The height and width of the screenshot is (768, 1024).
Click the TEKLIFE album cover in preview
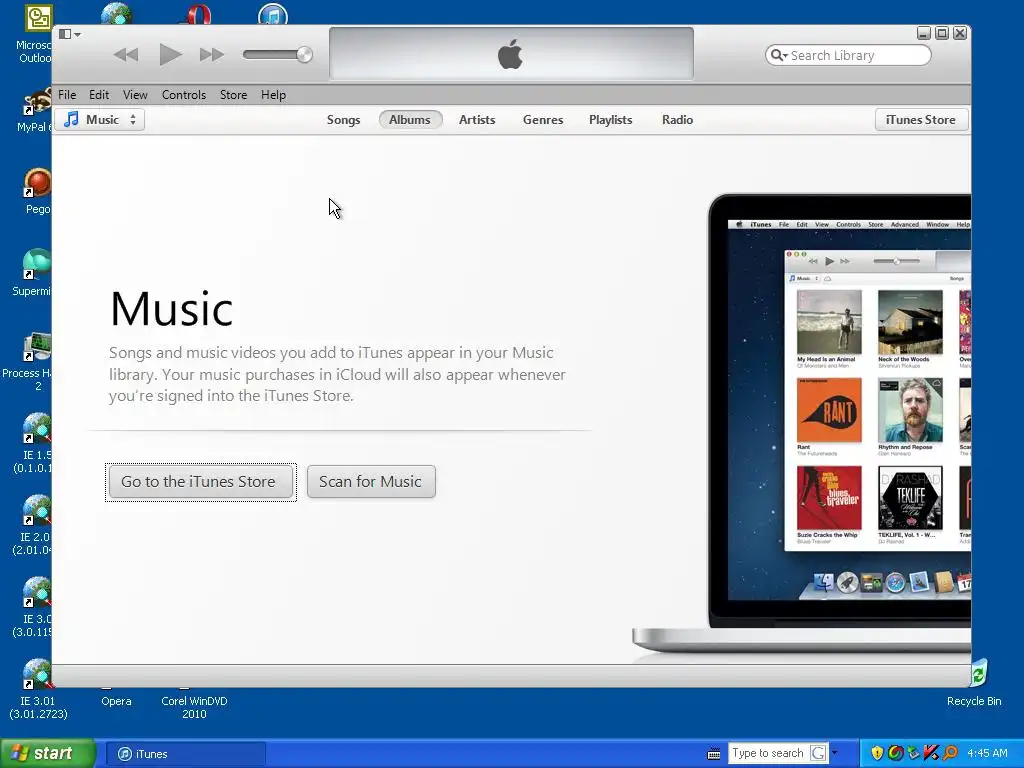(x=910, y=498)
